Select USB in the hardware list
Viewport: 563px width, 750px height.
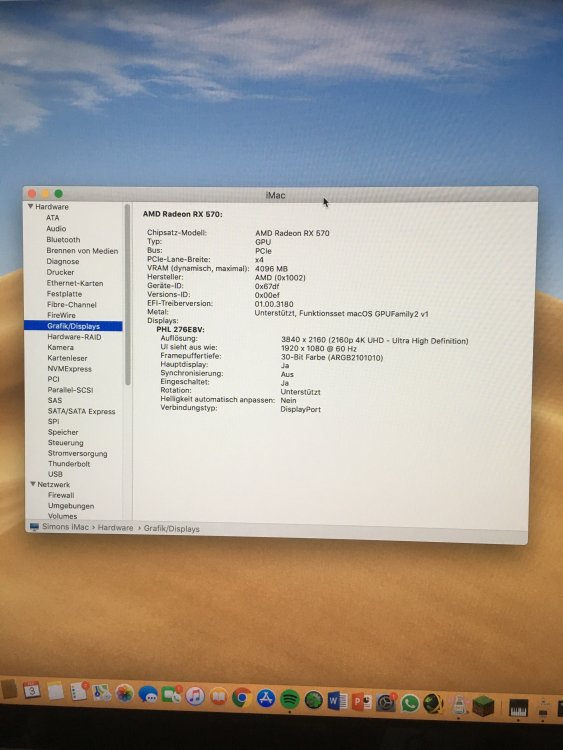point(55,474)
